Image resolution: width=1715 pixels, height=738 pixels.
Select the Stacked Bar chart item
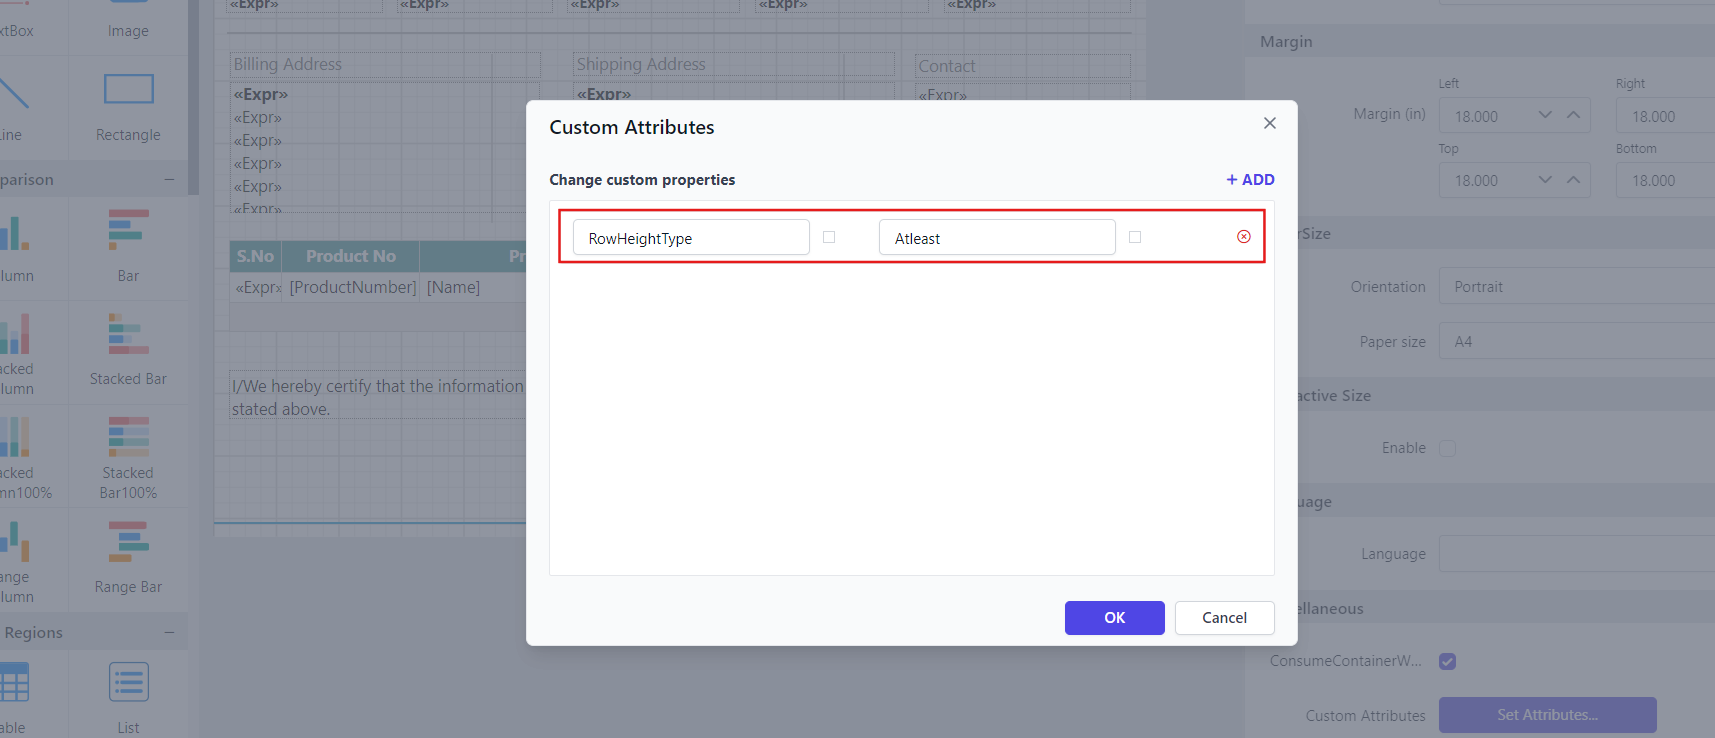(128, 351)
